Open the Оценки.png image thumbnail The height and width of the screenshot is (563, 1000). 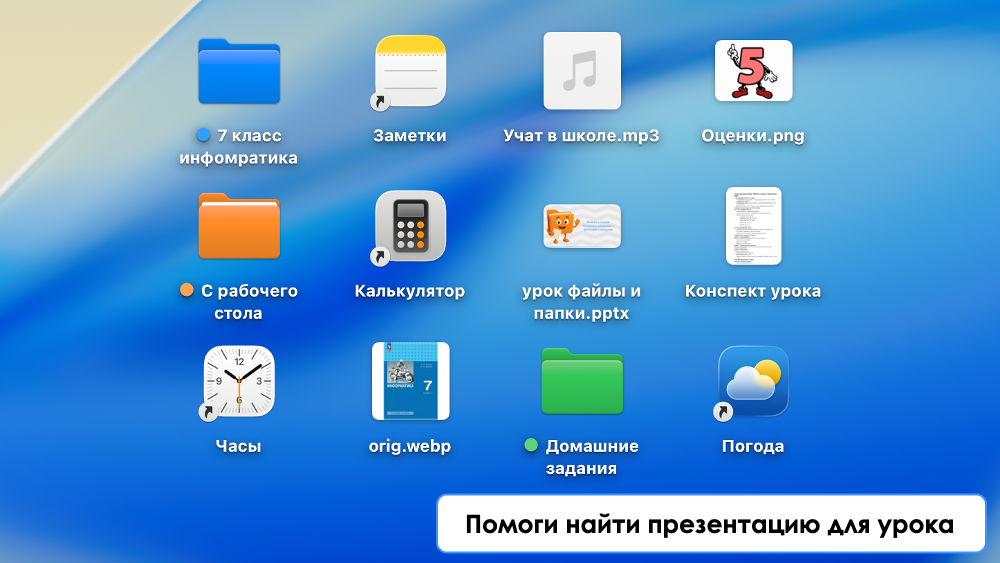pos(753,71)
